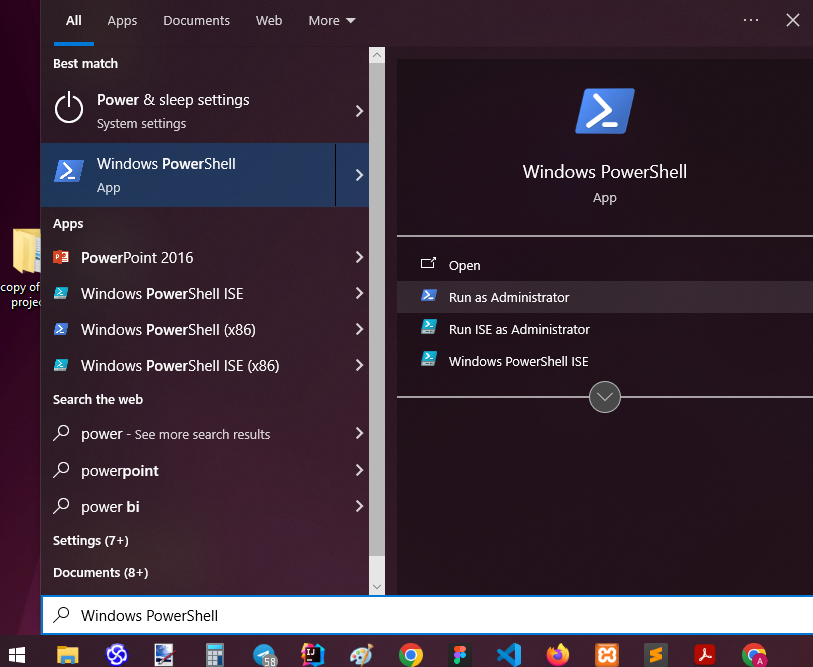
Task: Switch to the Documents tab
Action: [x=197, y=21]
